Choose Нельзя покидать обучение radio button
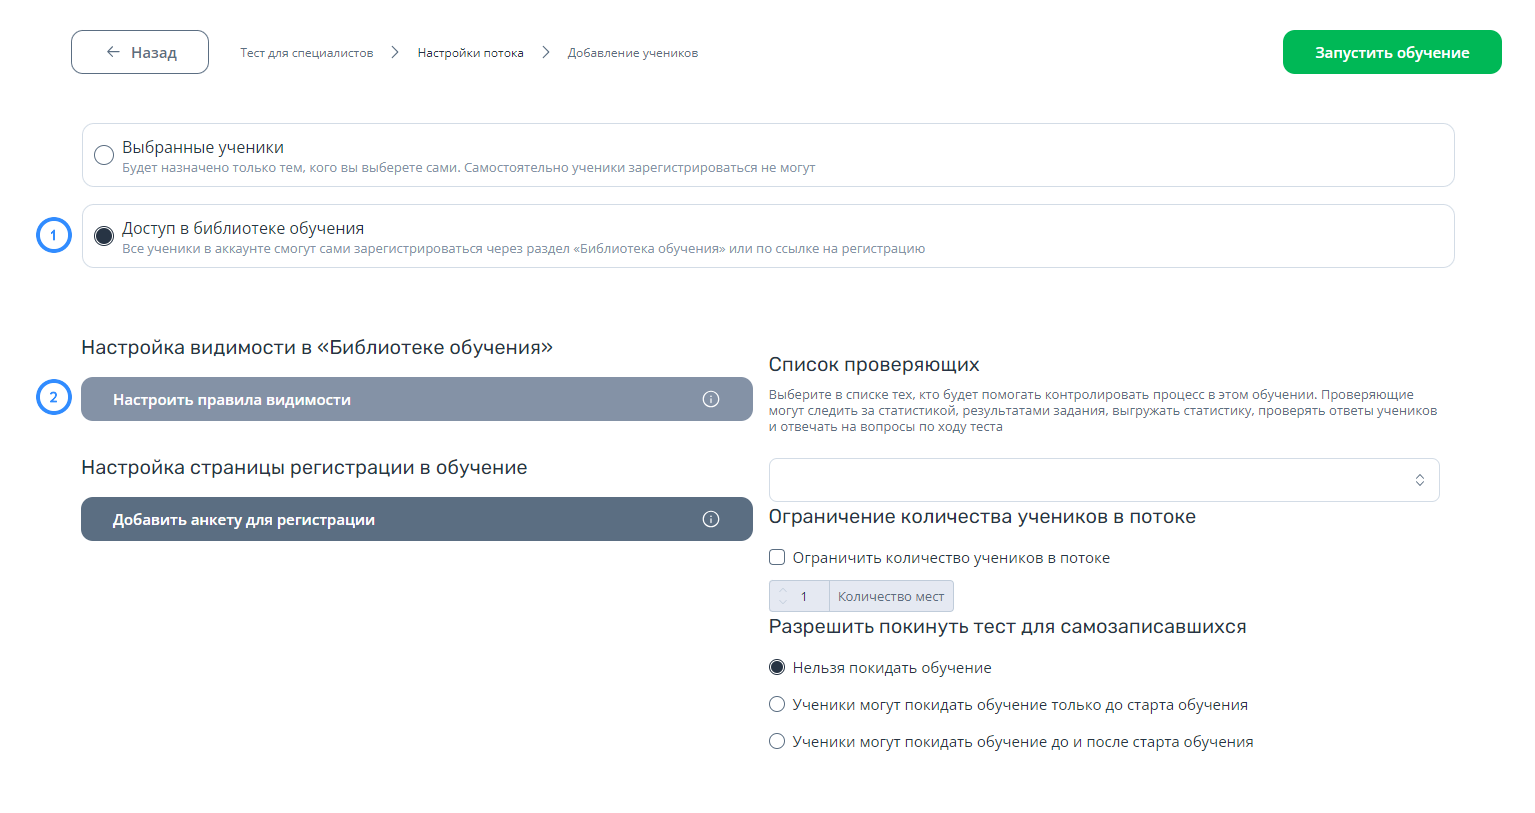1535x813 pixels. point(777,667)
